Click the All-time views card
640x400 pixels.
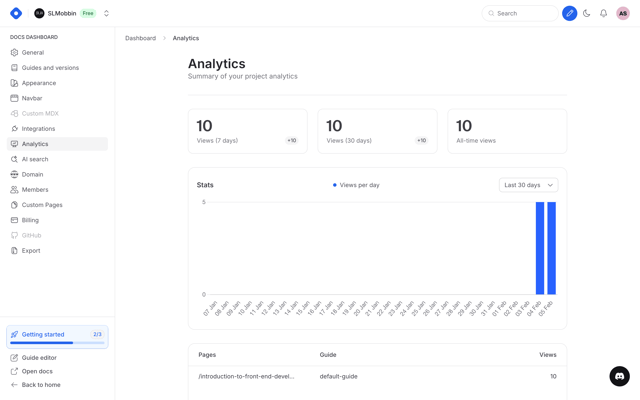(507, 131)
